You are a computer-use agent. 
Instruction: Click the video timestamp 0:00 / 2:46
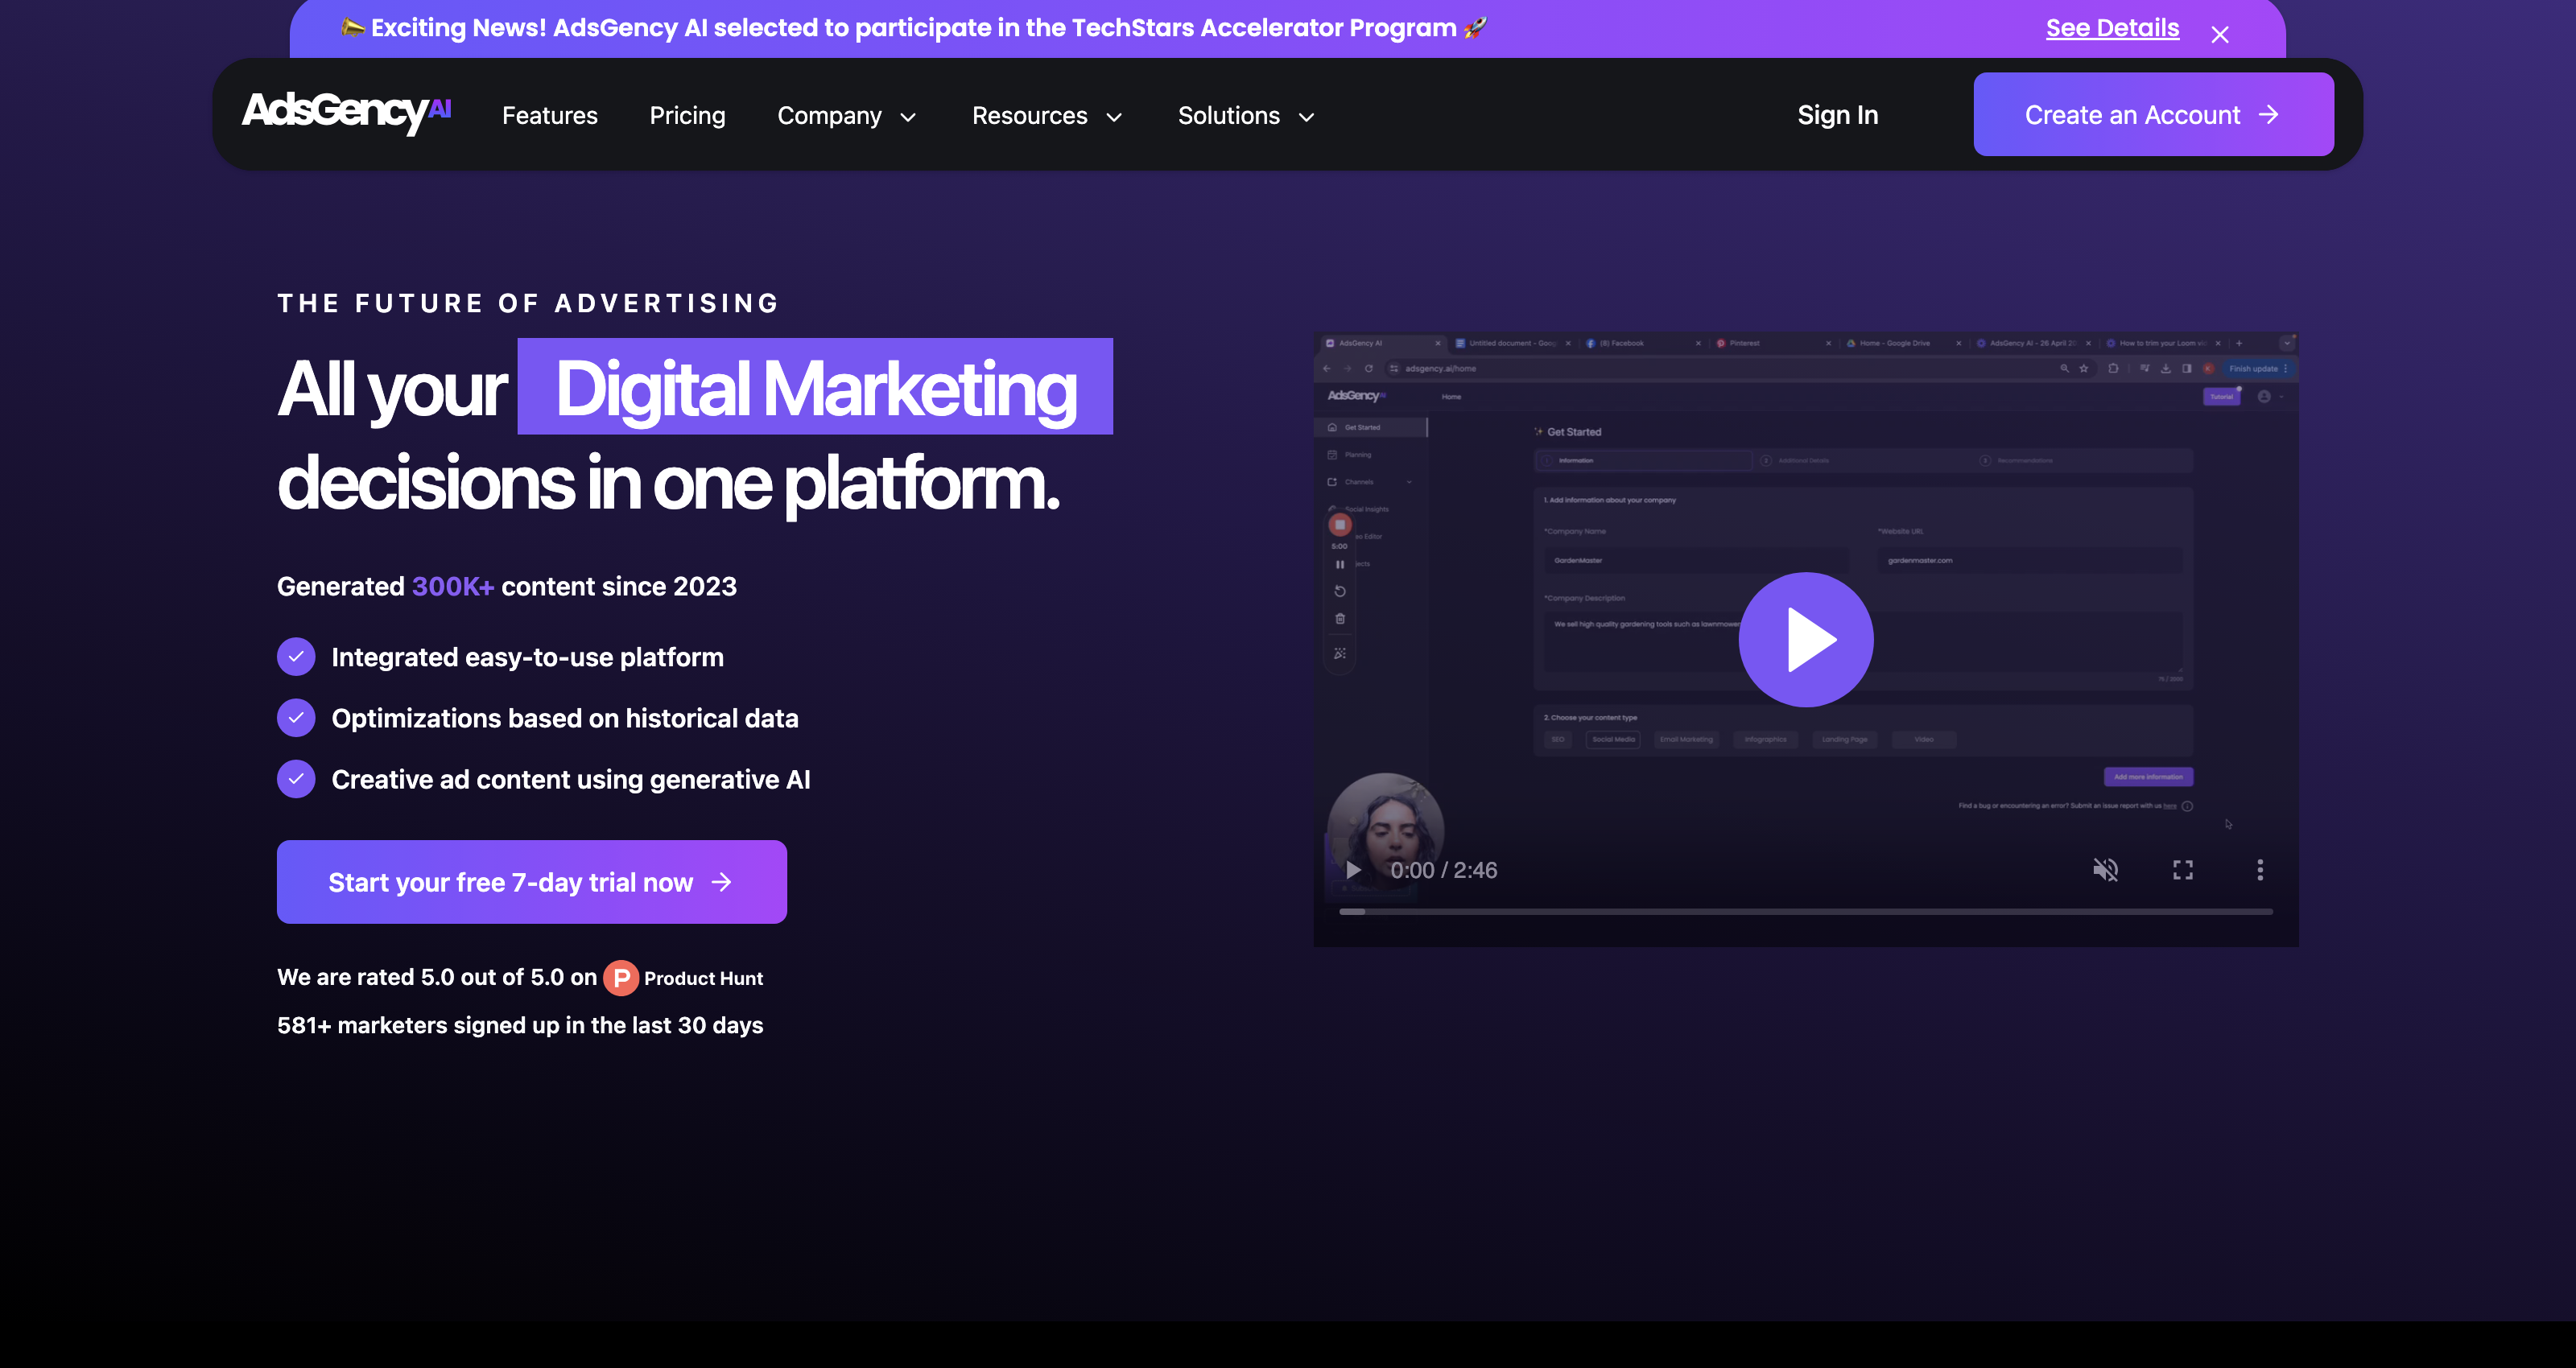(x=1444, y=870)
